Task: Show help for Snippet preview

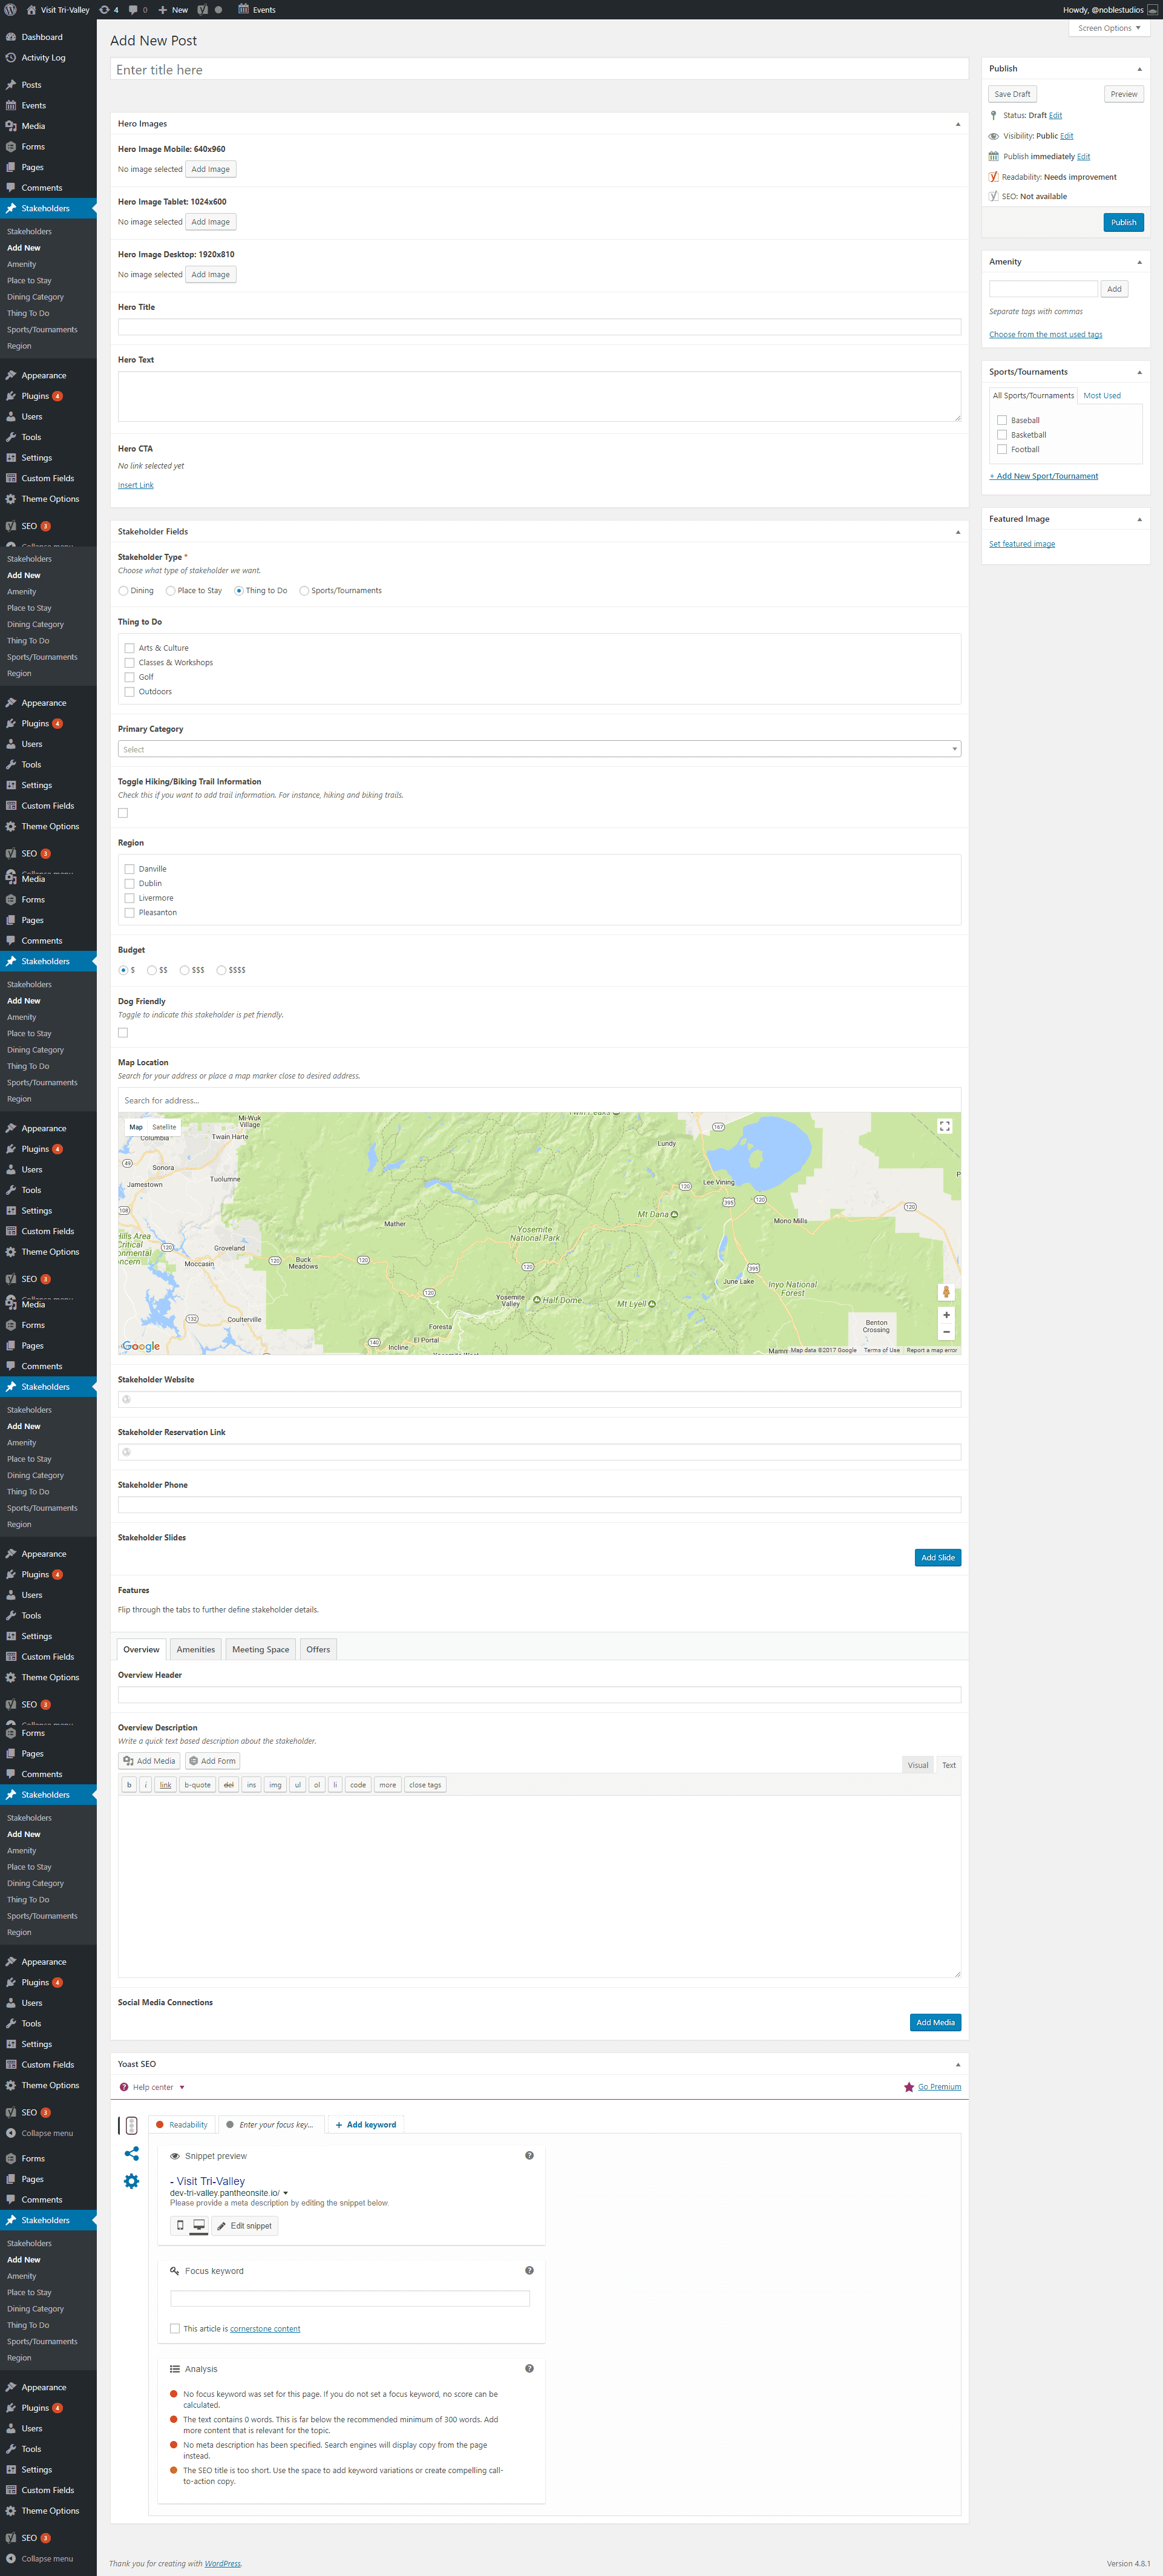Action: click(529, 2155)
